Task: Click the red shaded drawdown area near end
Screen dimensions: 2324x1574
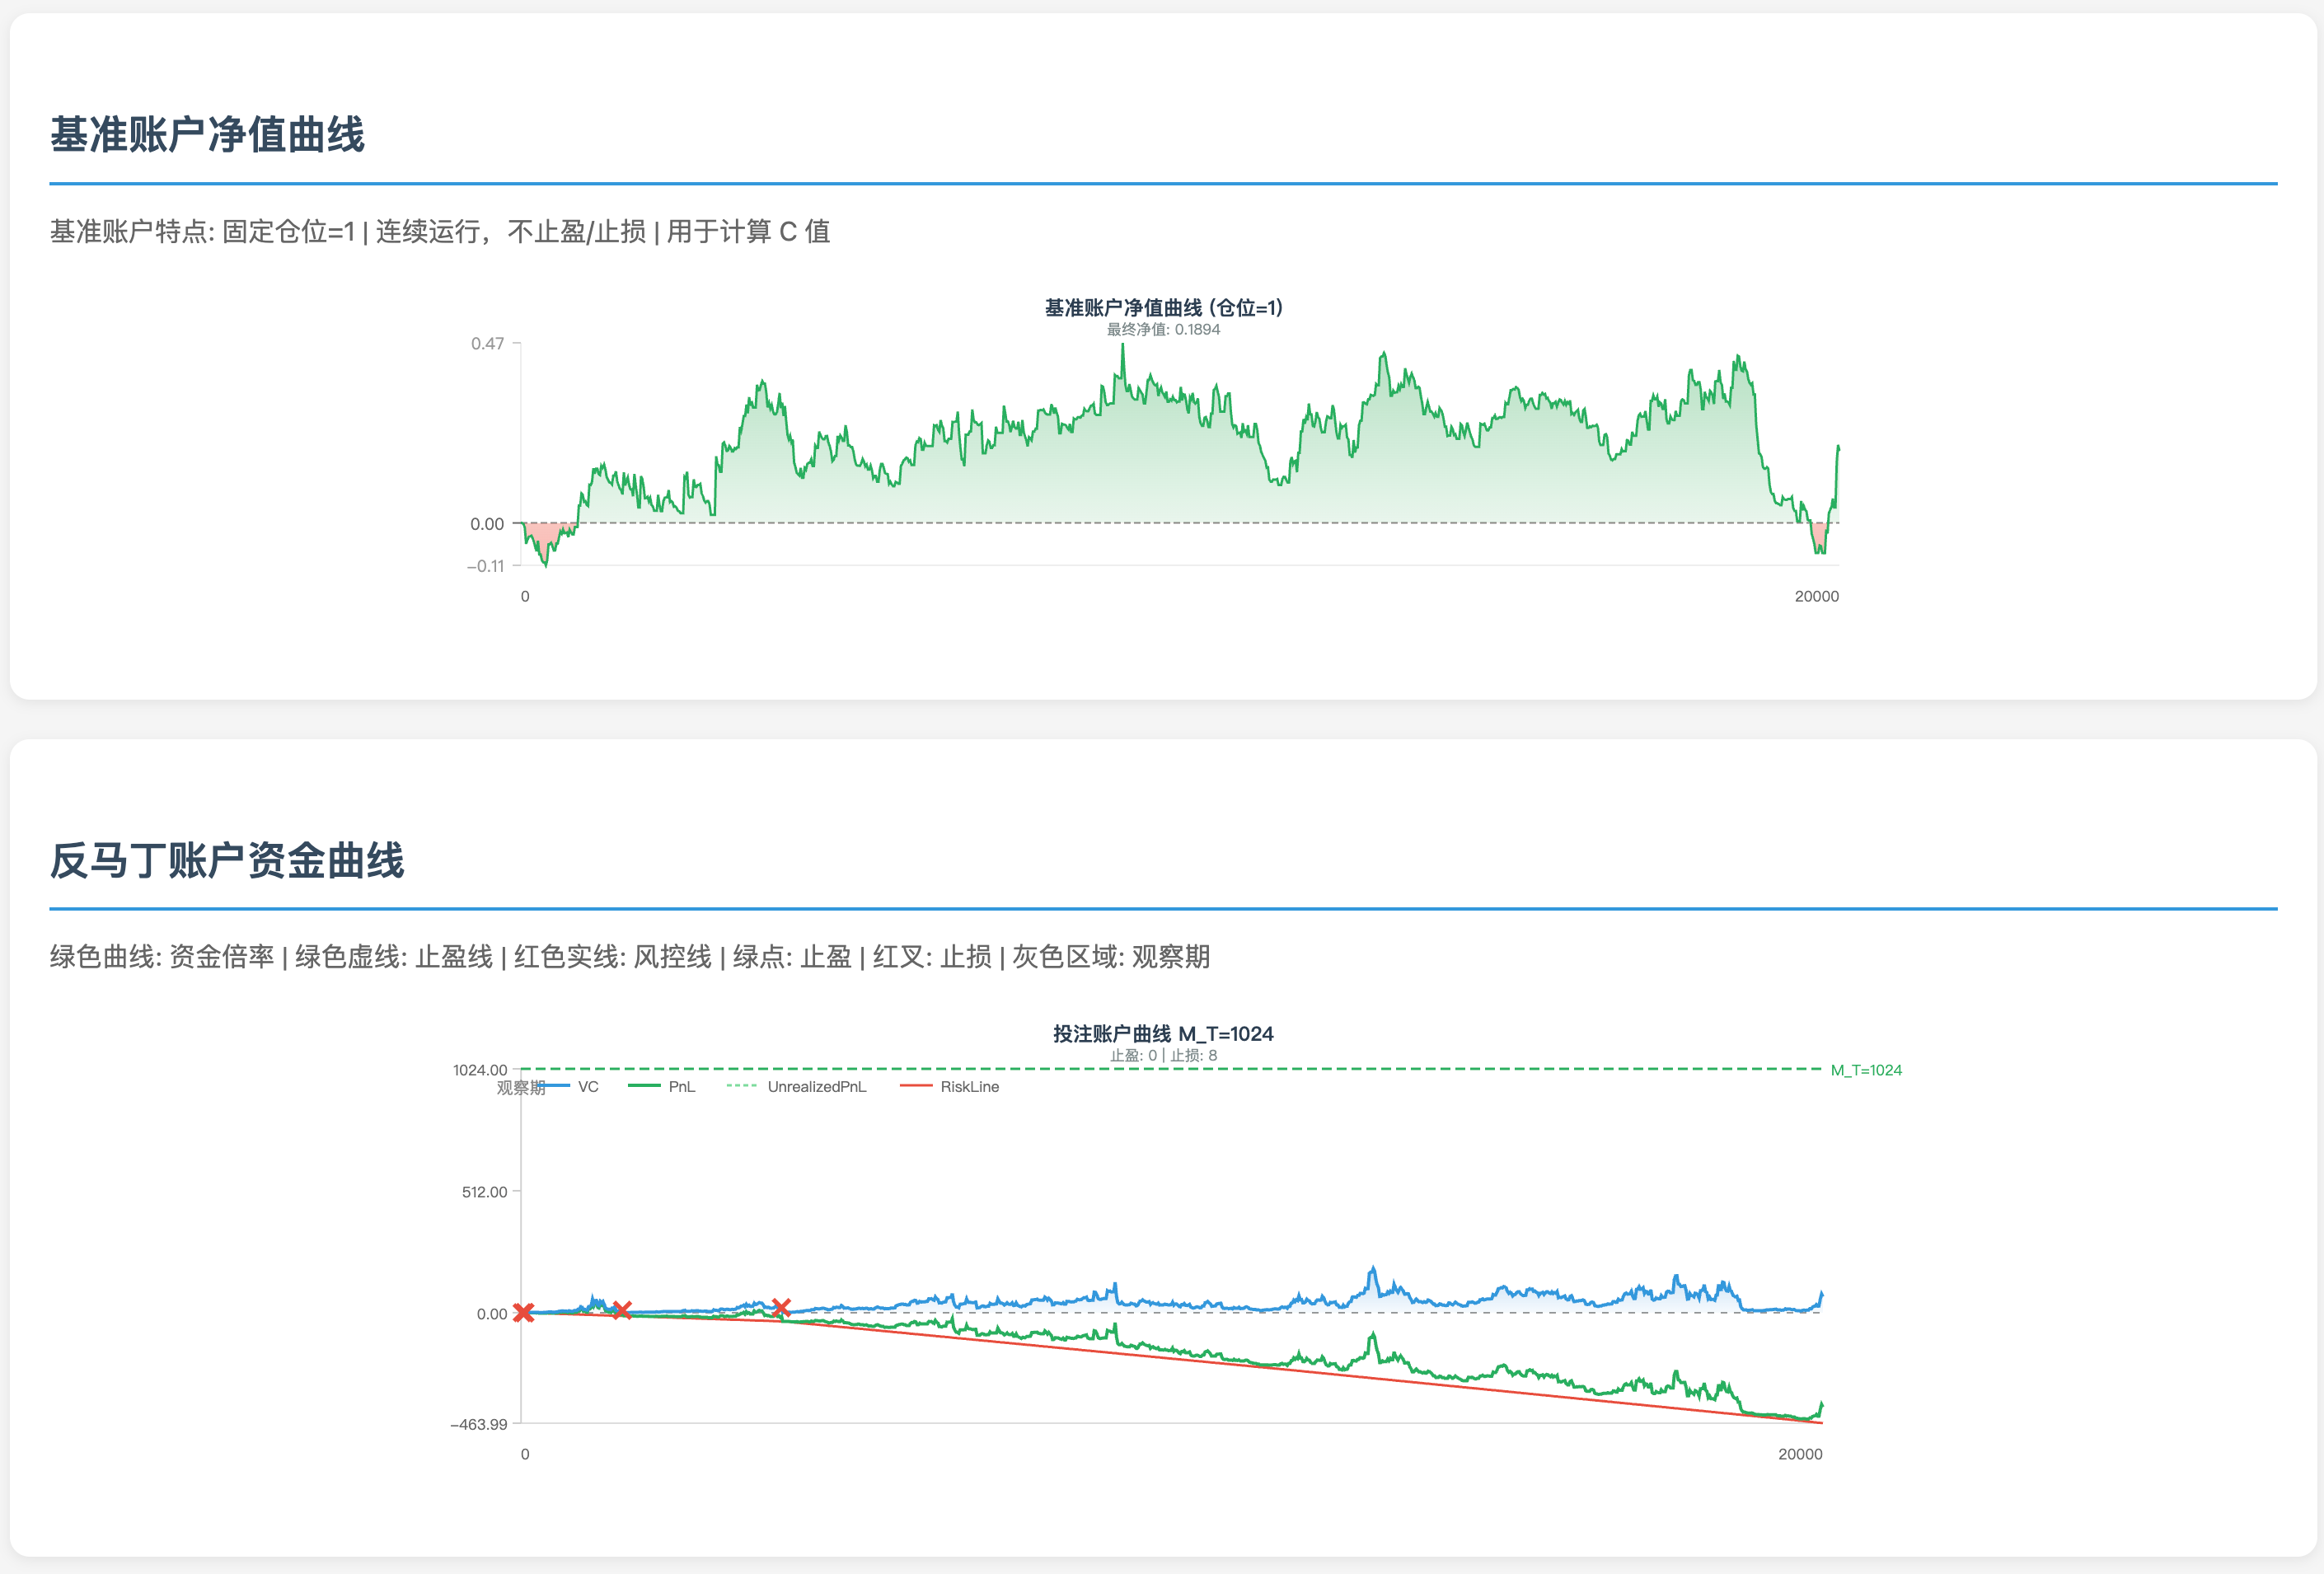Action: point(1819,536)
